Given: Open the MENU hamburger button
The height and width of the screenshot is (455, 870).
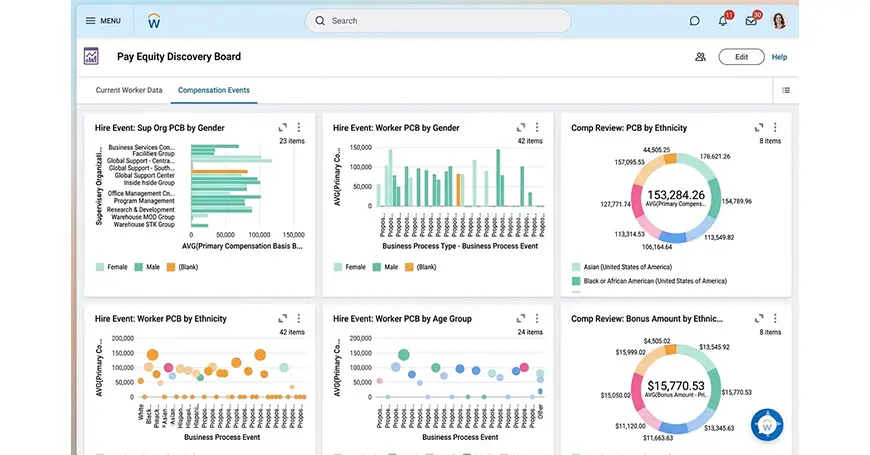Looking at the screenshot, I should point(103,20).
